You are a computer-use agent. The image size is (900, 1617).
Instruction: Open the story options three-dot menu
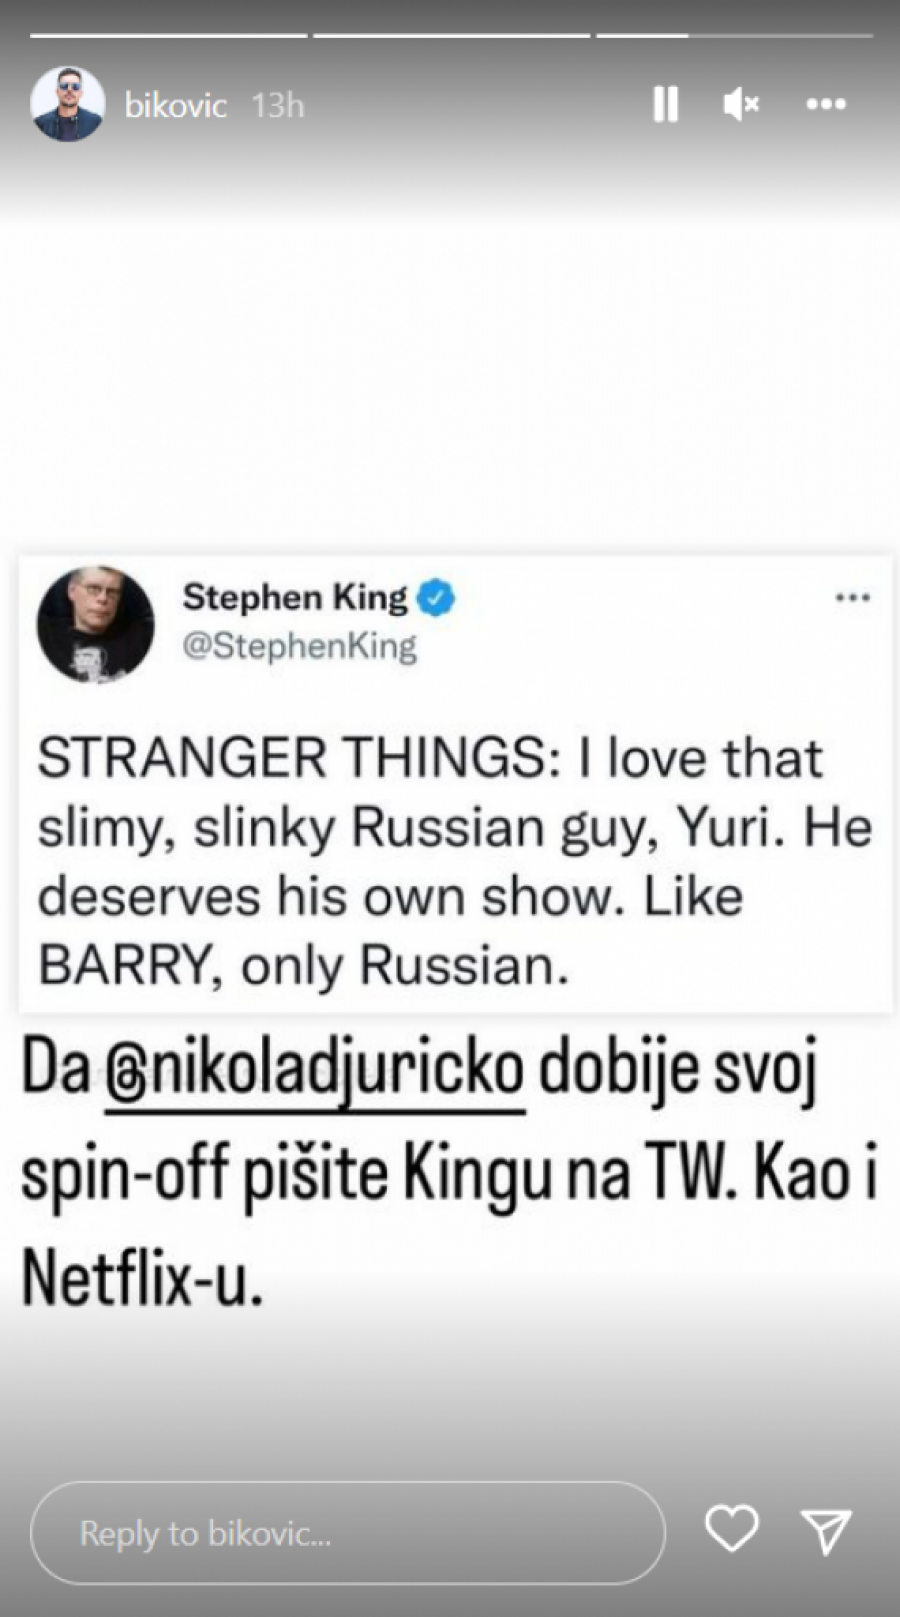[x=826, y=104]
